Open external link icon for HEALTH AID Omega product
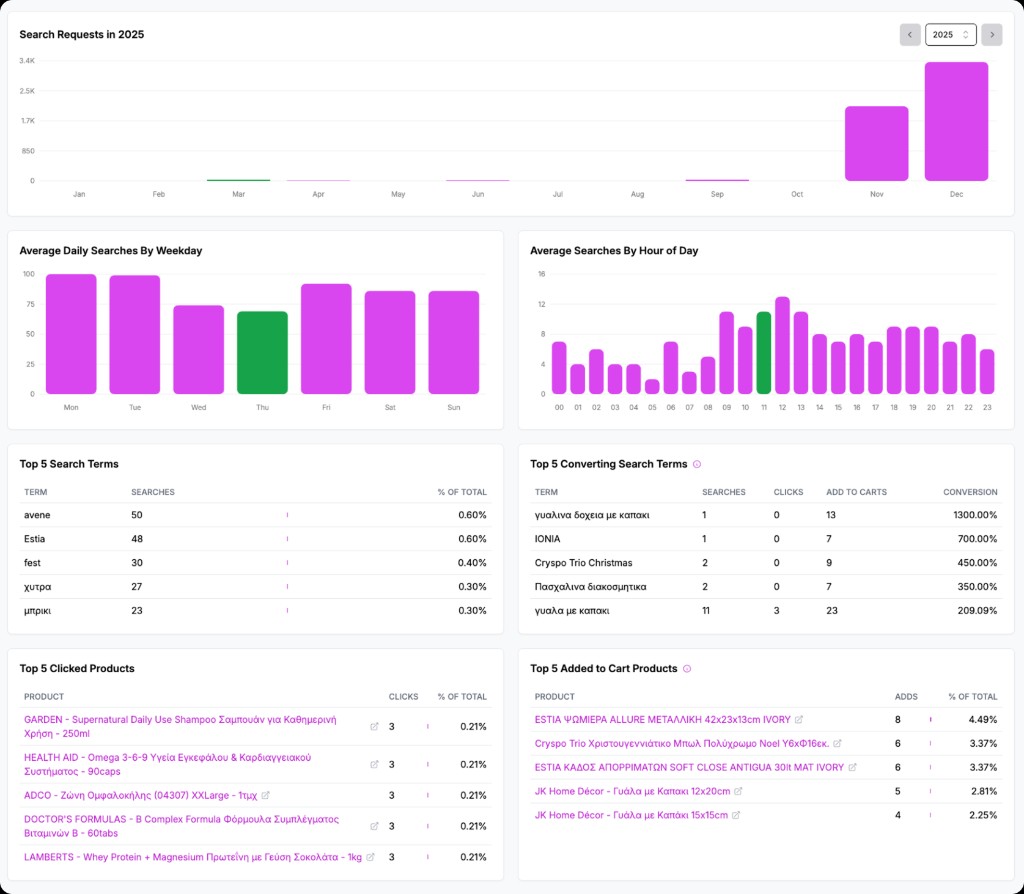This screenshot has height=894, width=1024. click(374, 764)
